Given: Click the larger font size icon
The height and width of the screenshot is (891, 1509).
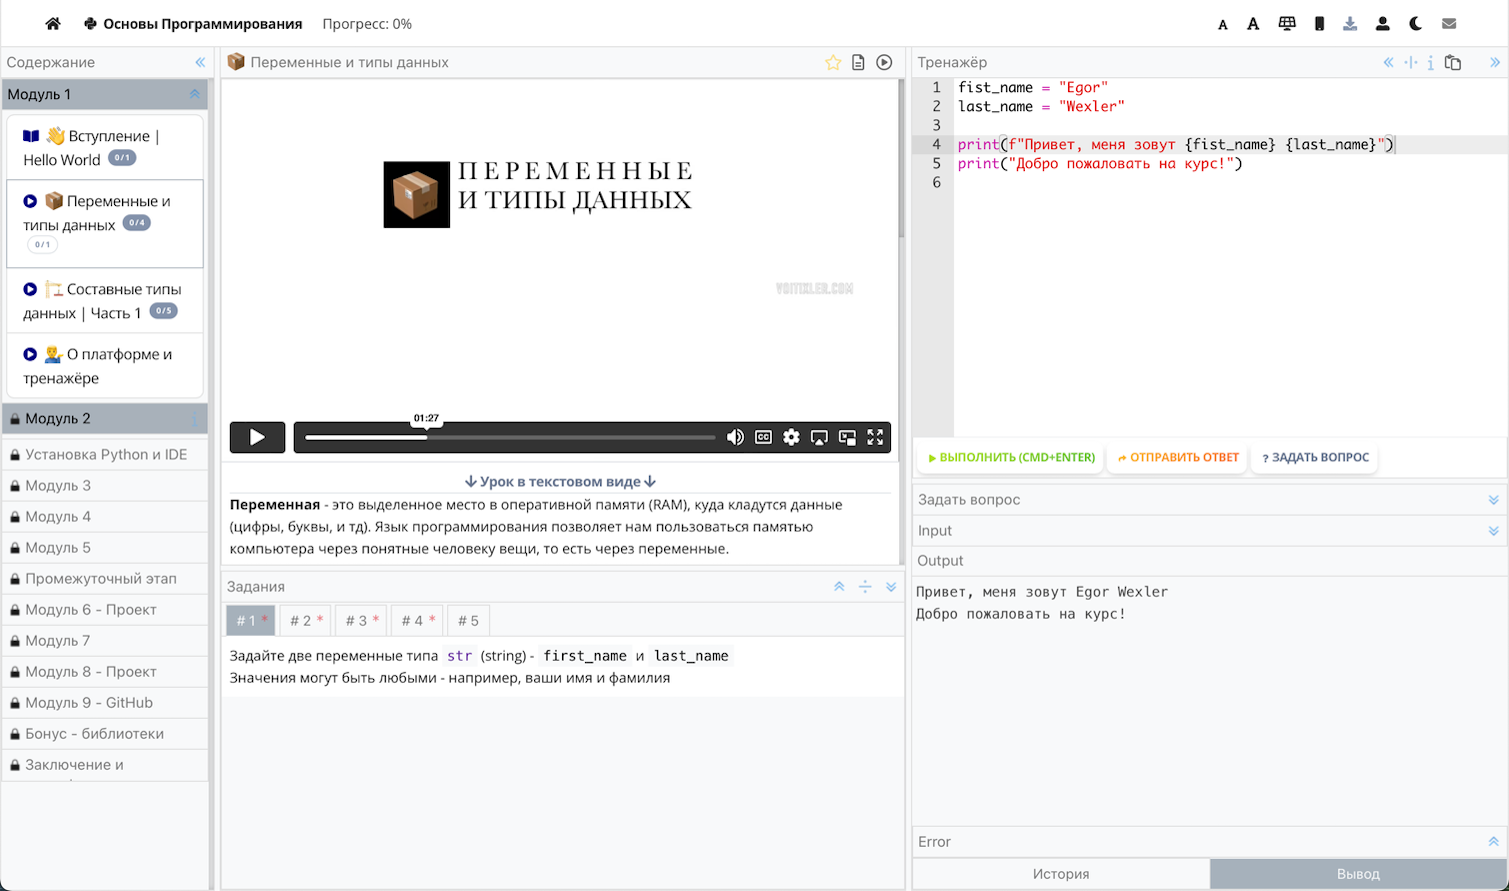Looking at the screenshot, I should [x=1253, y=24].
